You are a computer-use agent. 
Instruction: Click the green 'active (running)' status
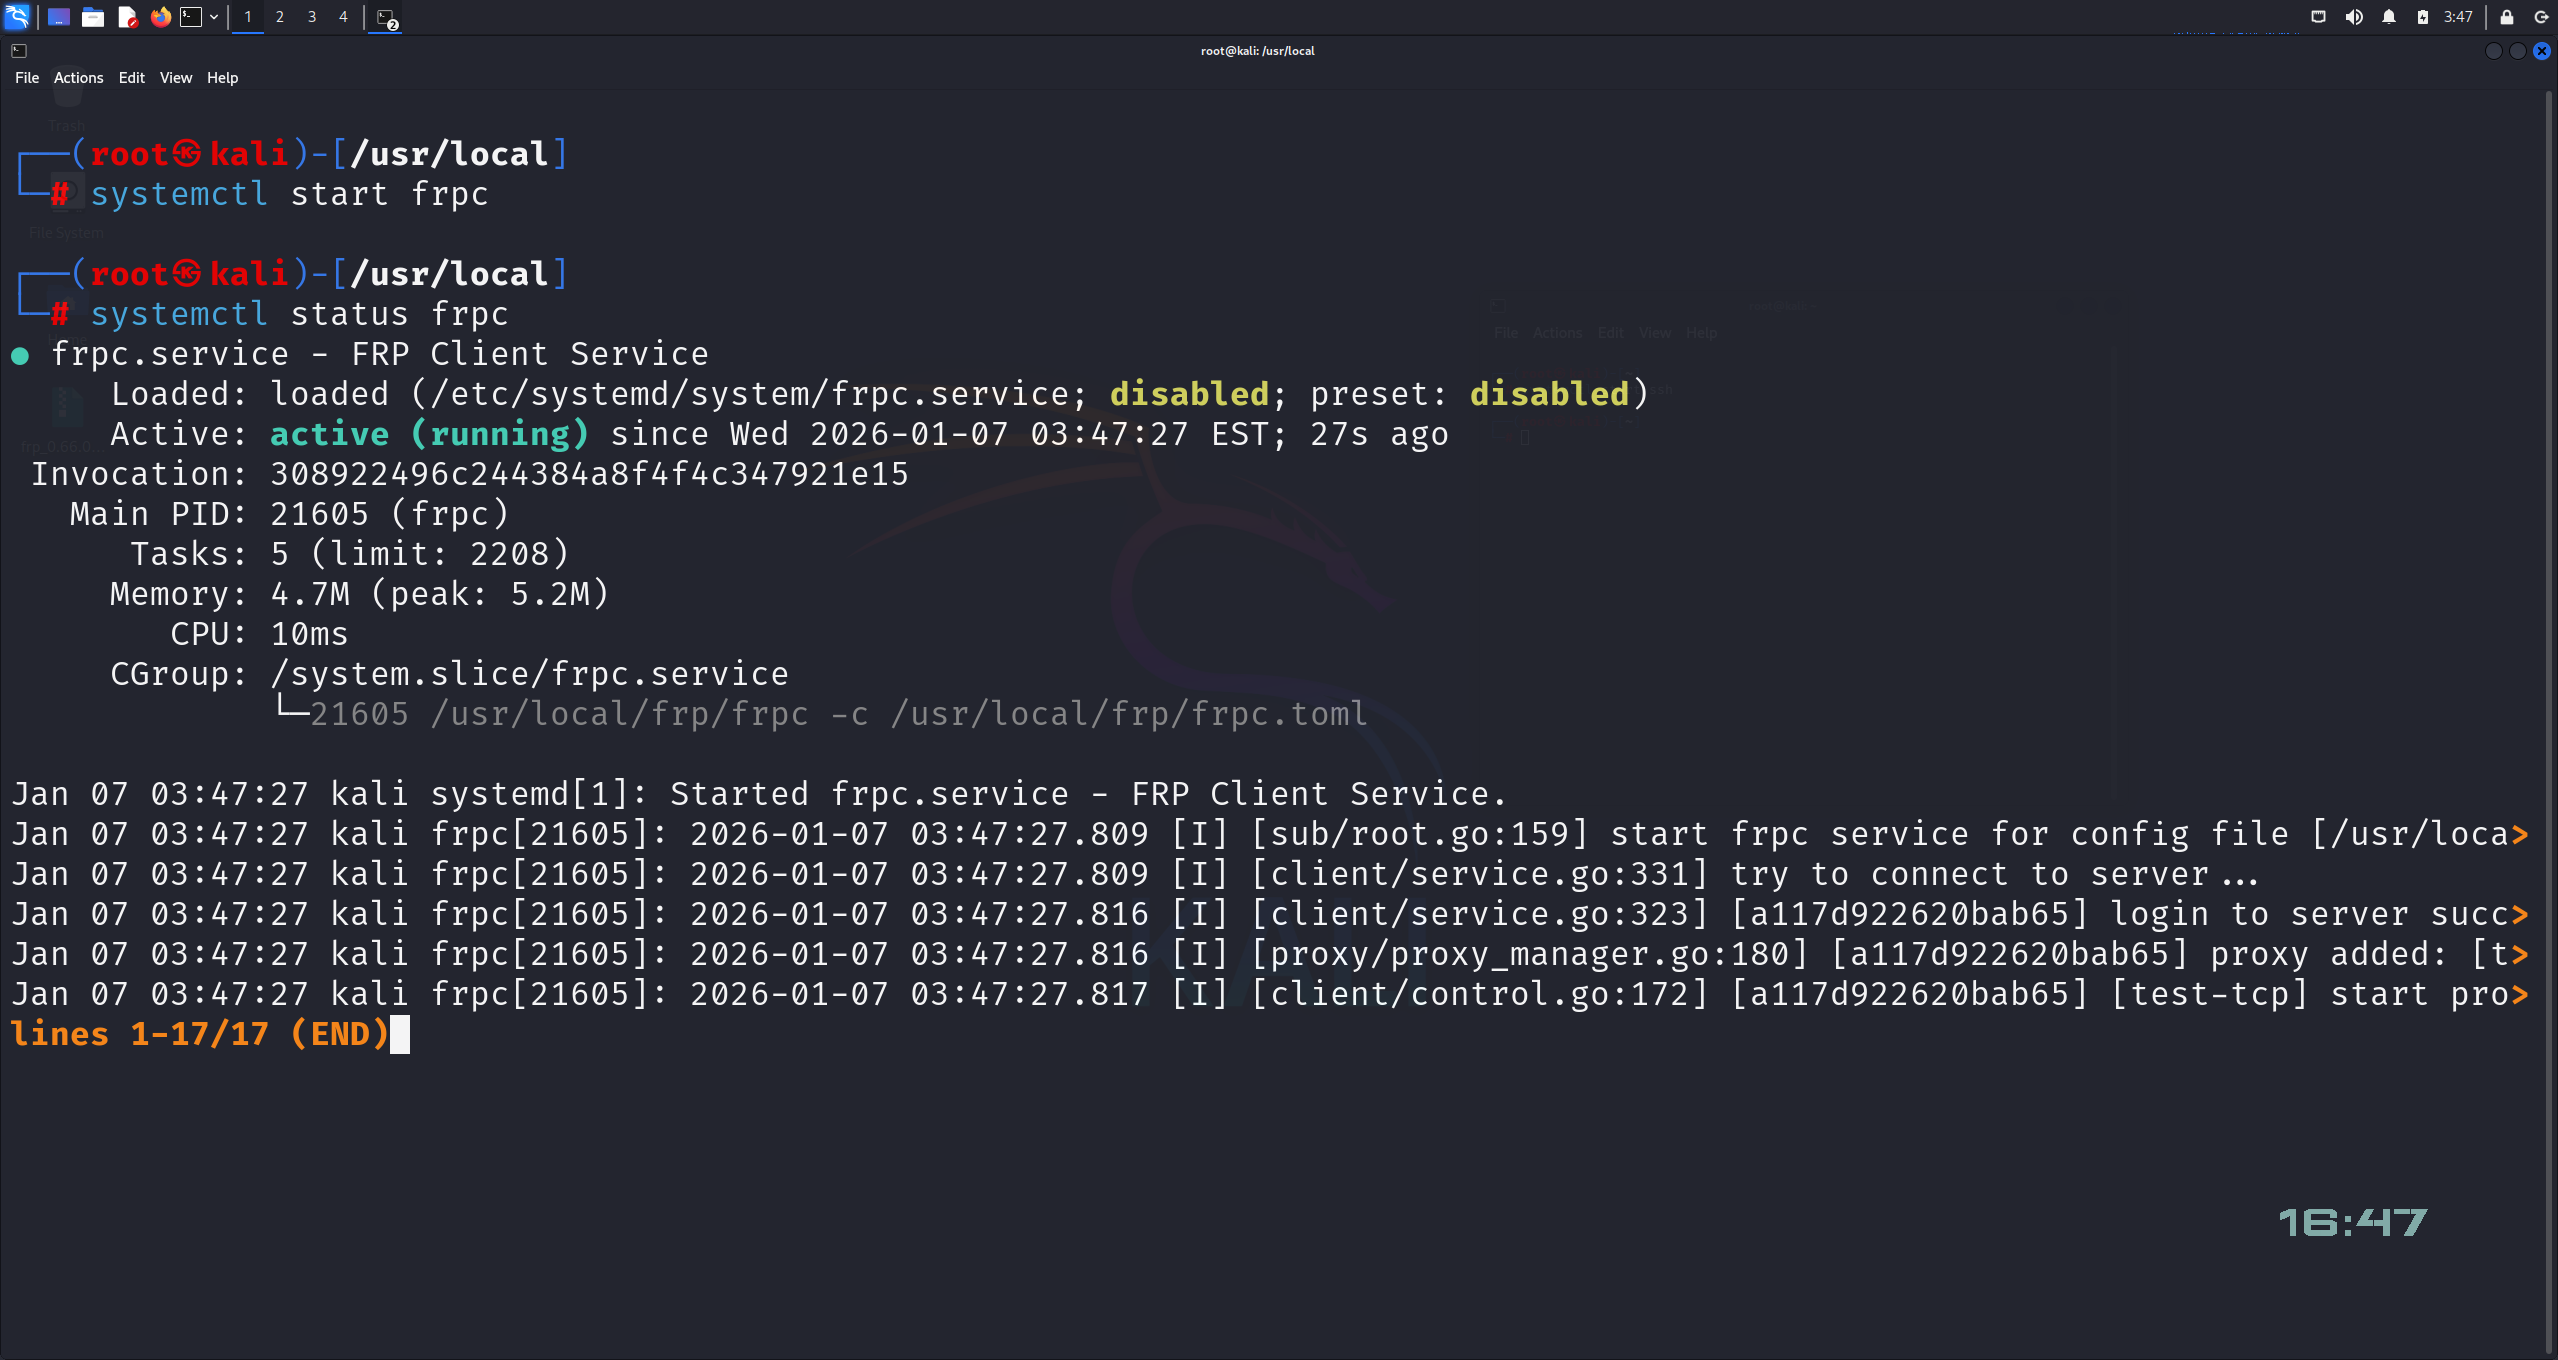tap(430, 434)
